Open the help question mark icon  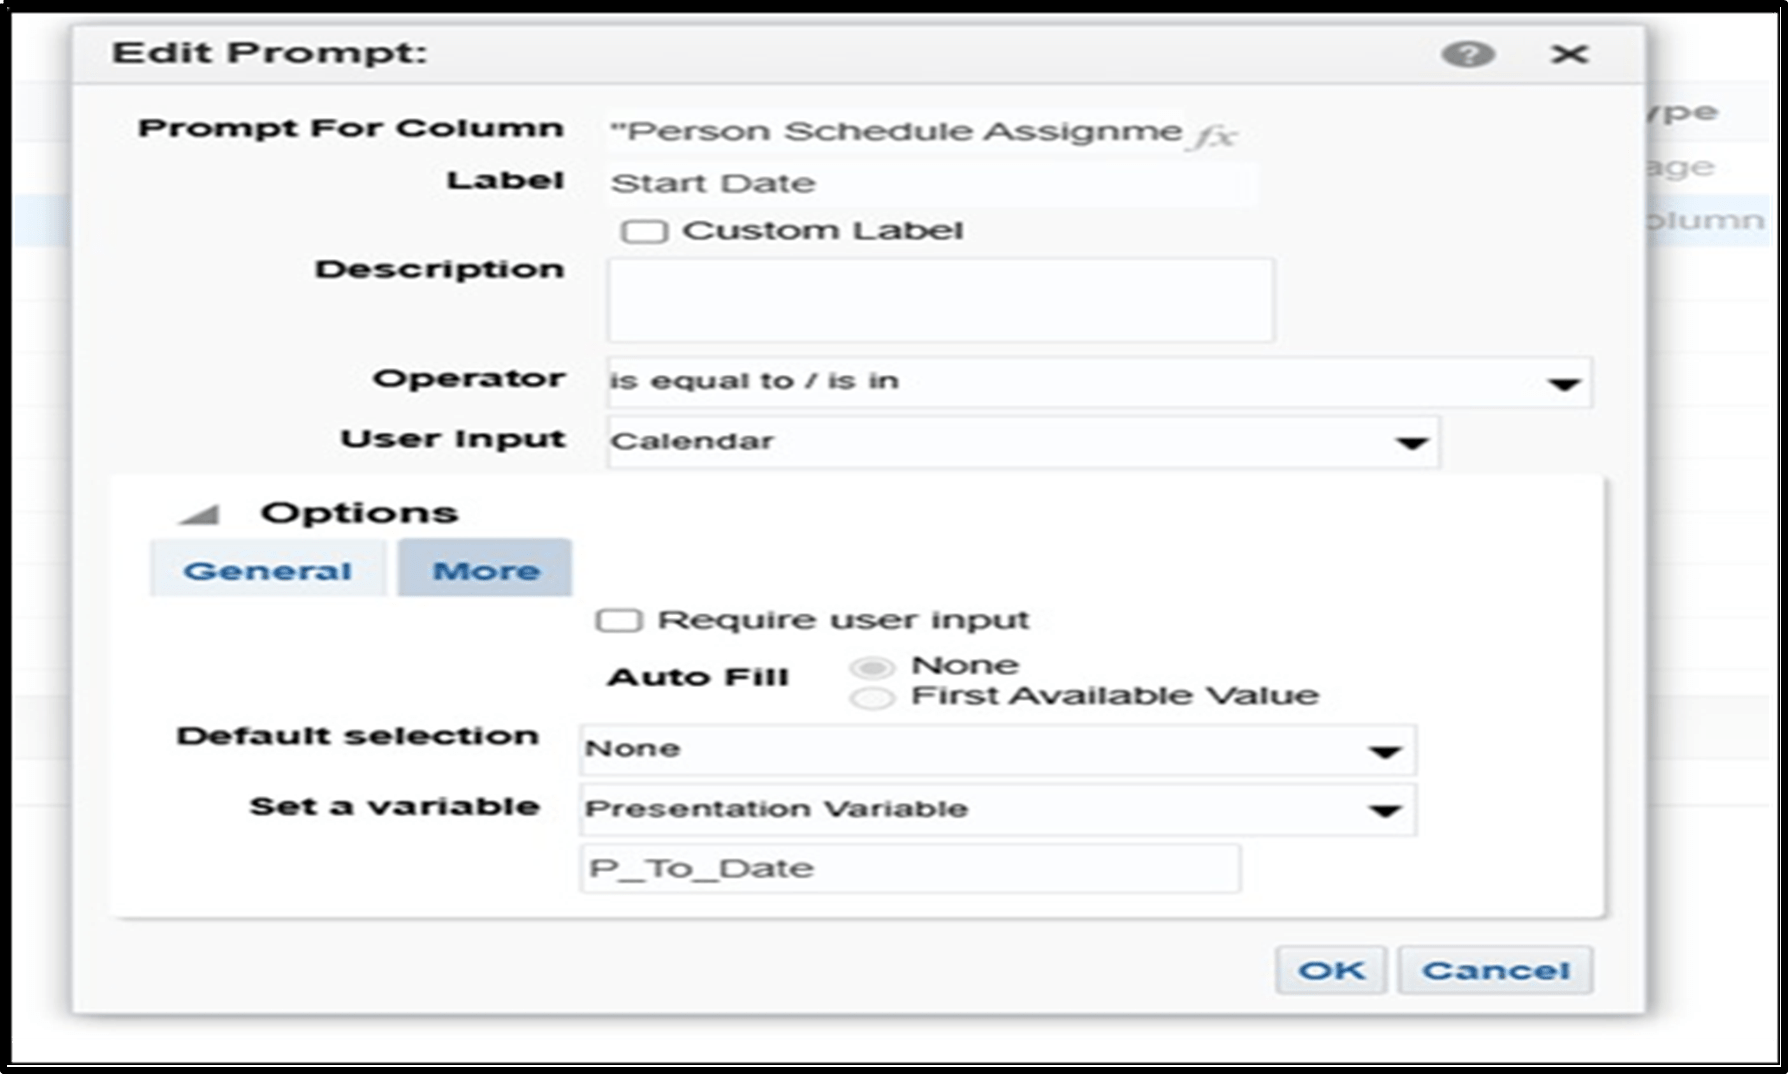click(x=1468, y=54)
